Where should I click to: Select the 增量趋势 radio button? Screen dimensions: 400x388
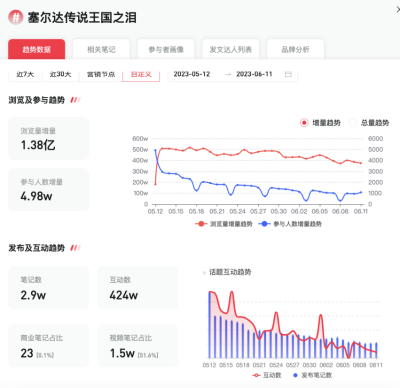[x=304, y=123]
